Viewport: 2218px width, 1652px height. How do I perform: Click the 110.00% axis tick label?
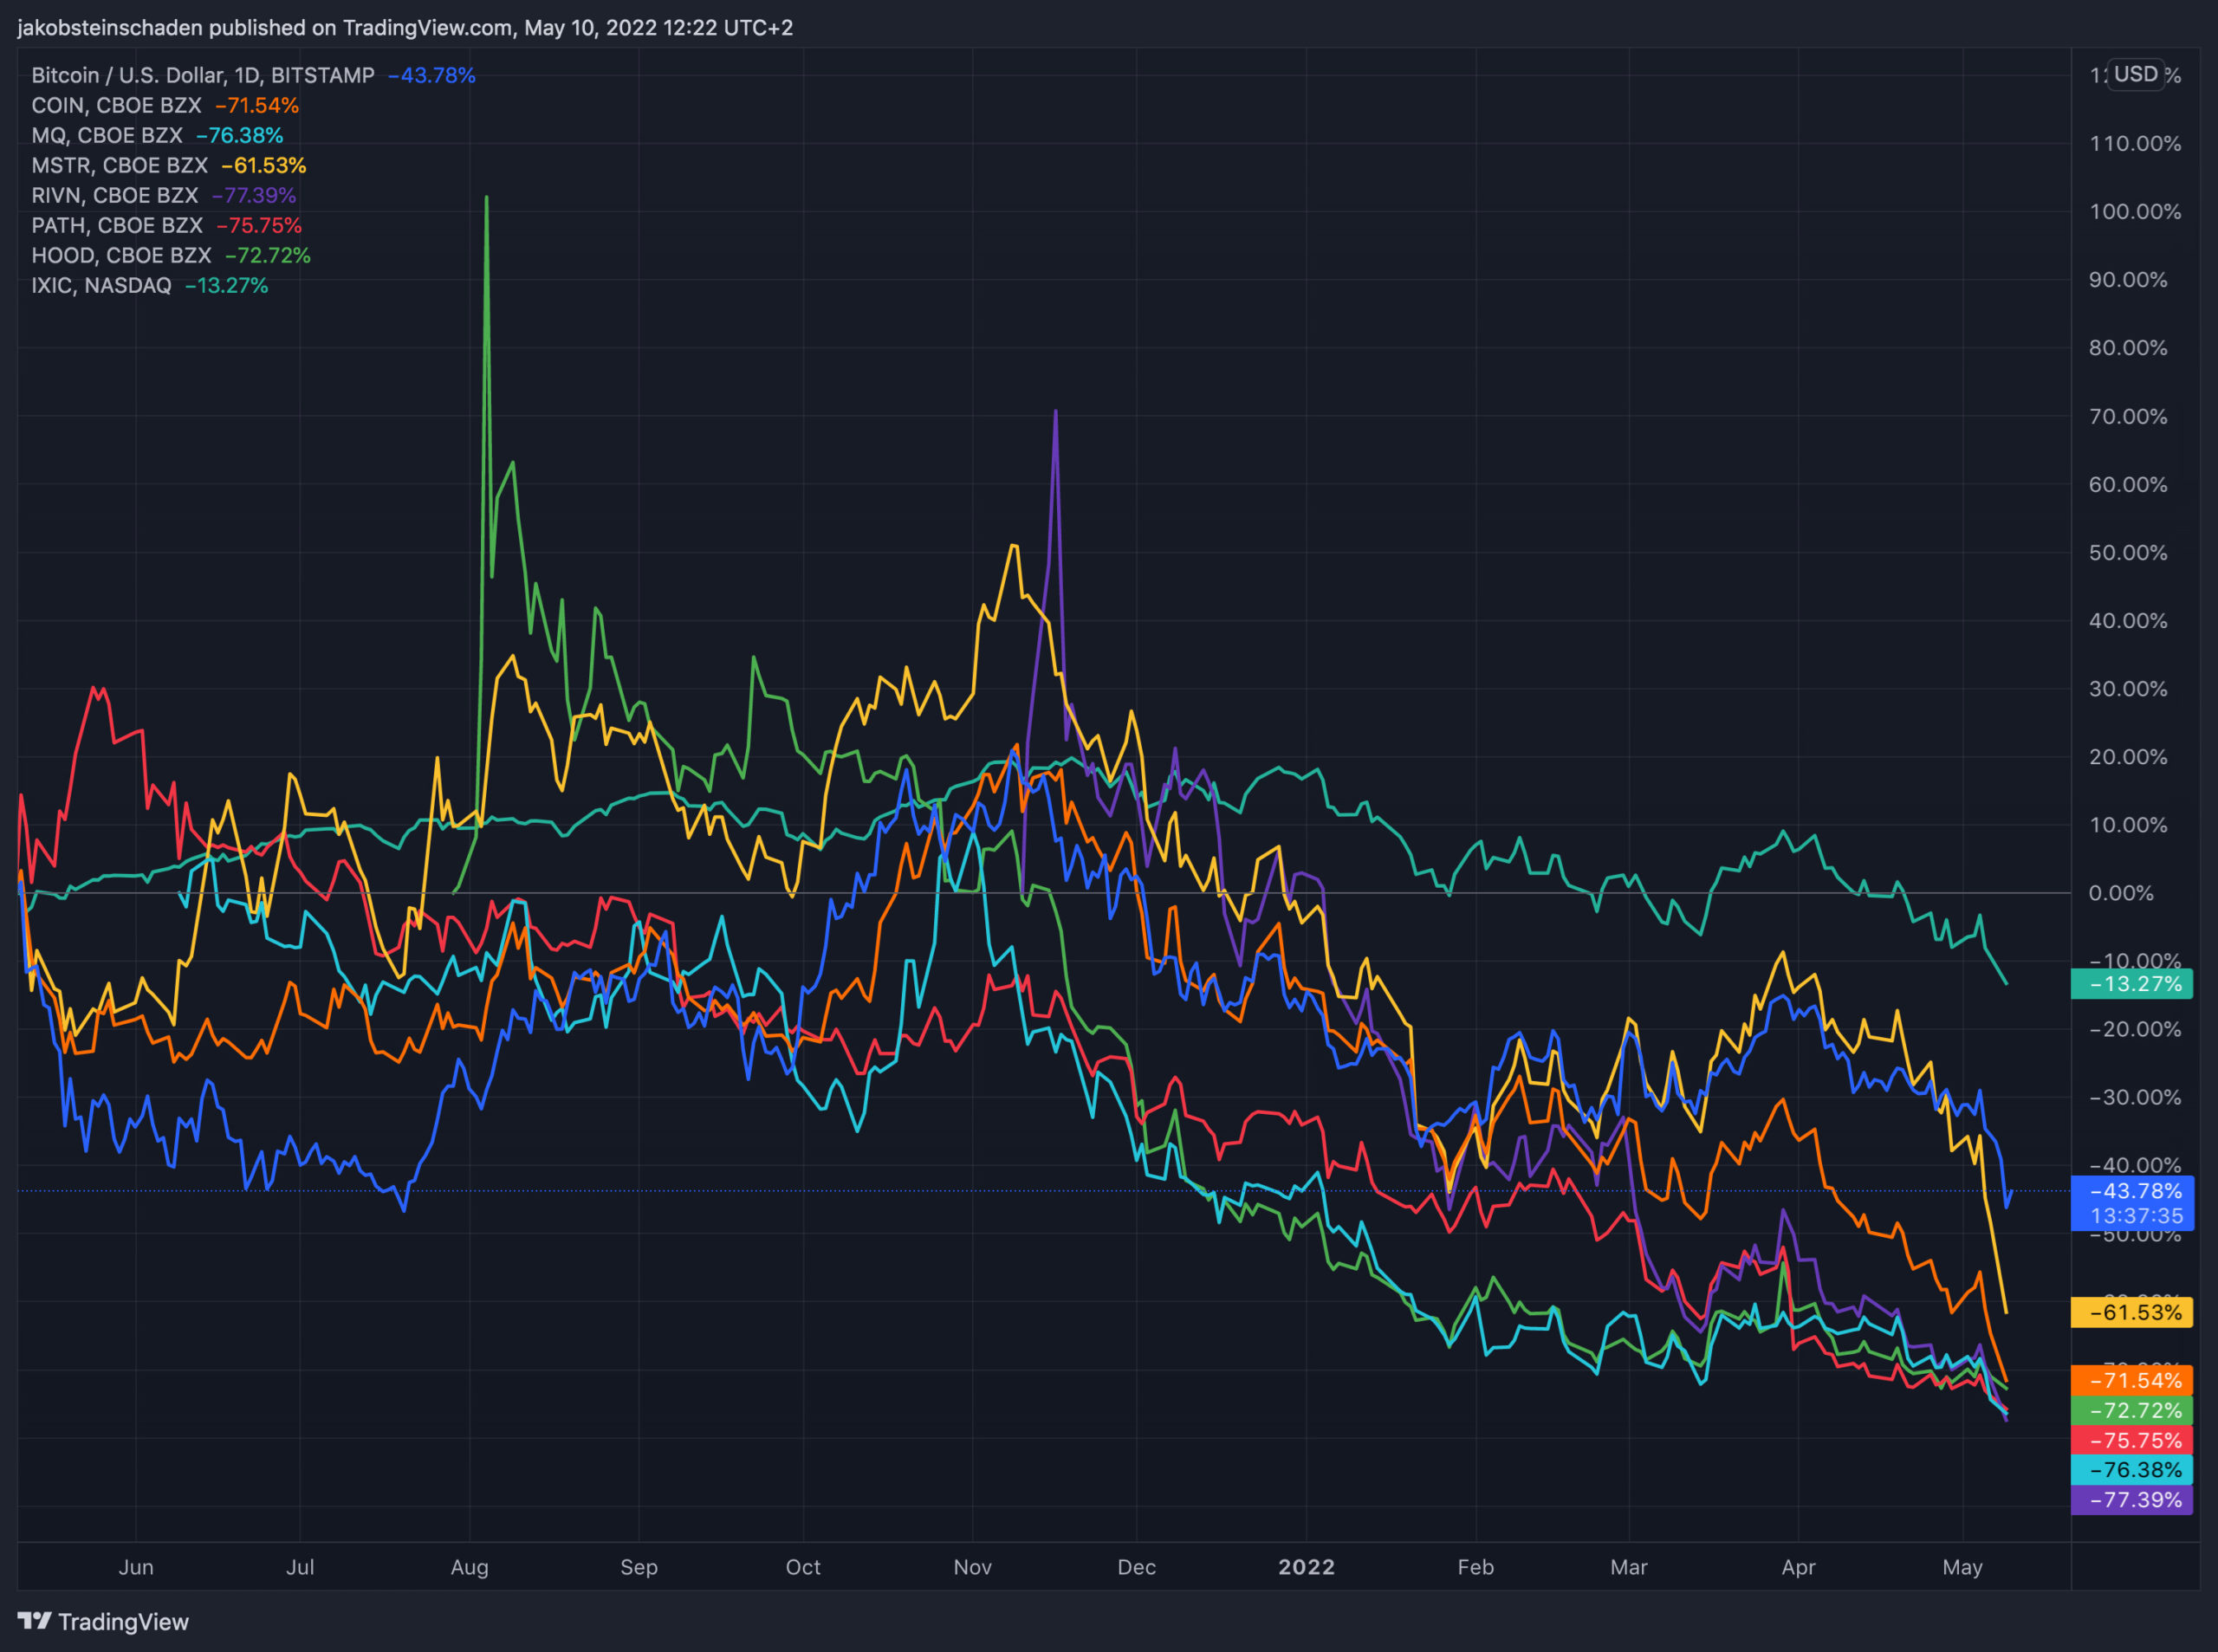[2135, 143]
